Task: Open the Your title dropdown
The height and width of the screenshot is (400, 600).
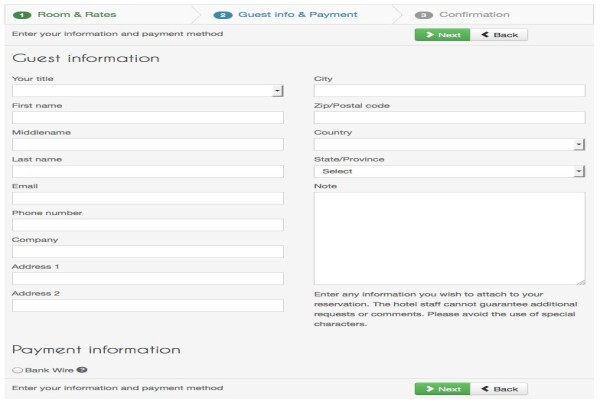Action: click(148, 91)
